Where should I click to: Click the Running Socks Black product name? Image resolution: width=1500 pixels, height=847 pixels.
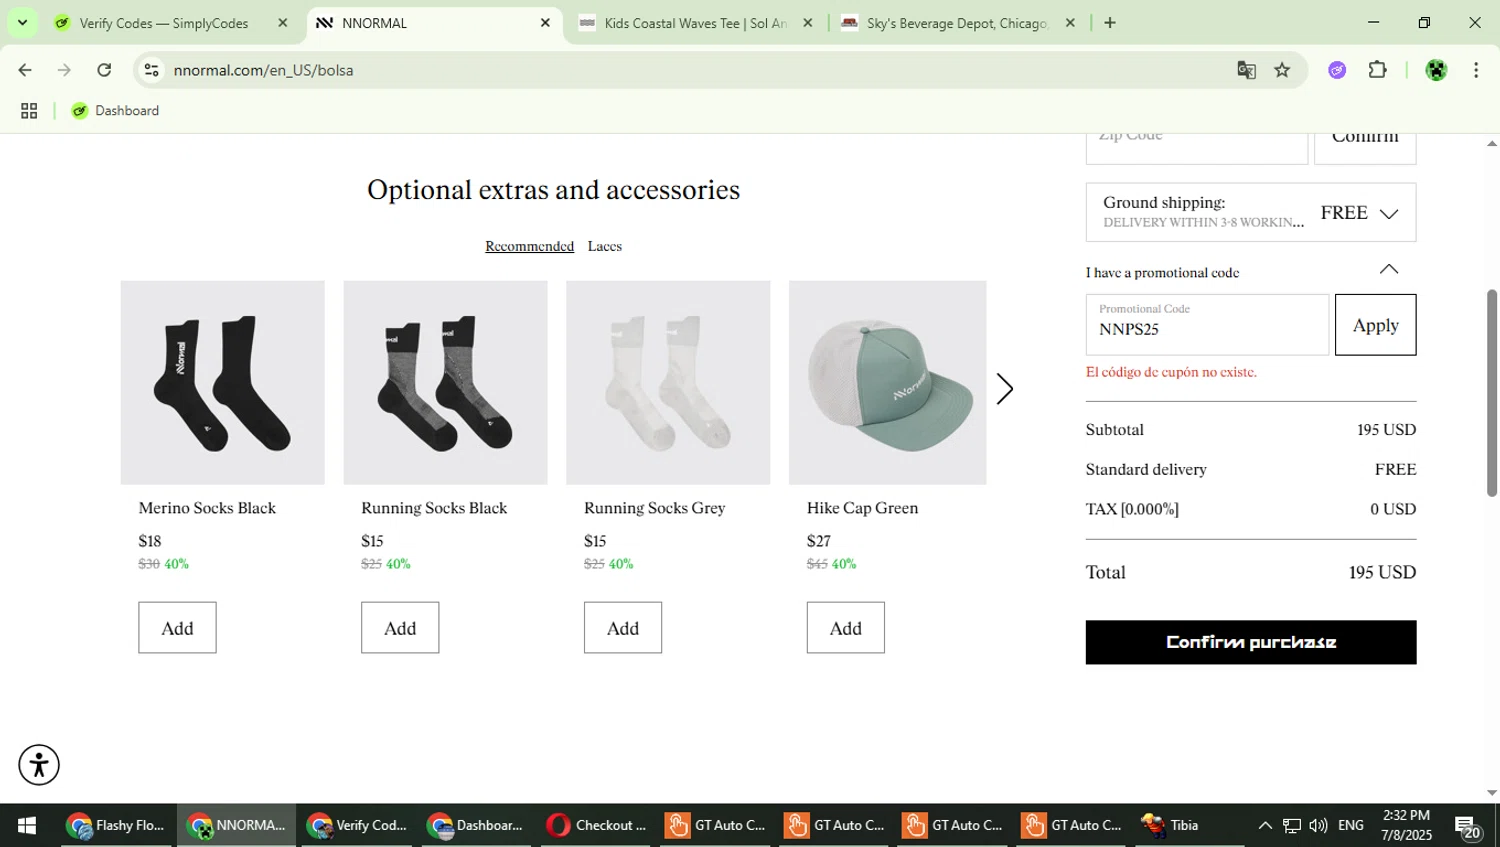[x=434, y=508]
